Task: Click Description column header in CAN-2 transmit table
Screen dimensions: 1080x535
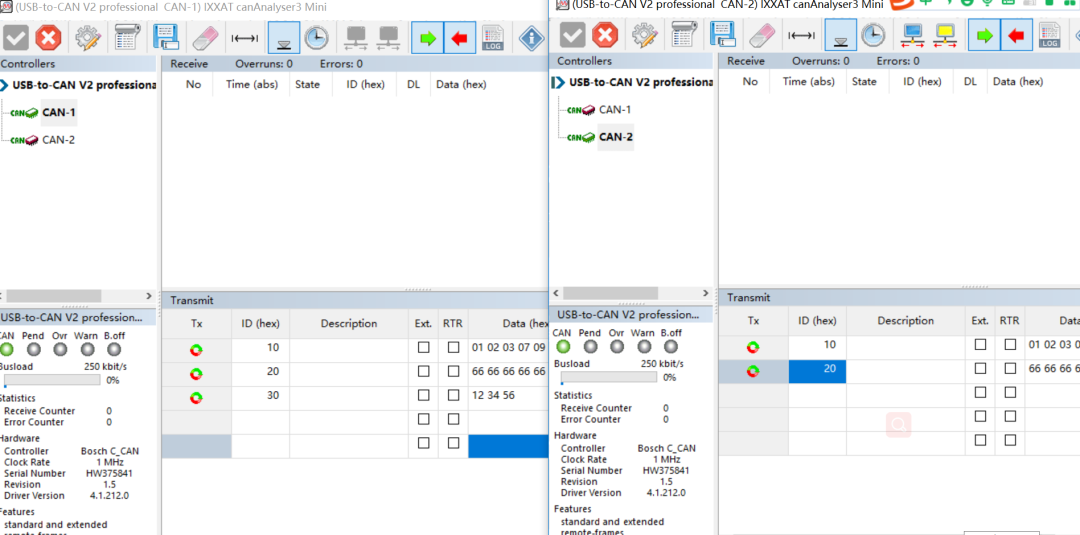Action: (x=905, y=320)
